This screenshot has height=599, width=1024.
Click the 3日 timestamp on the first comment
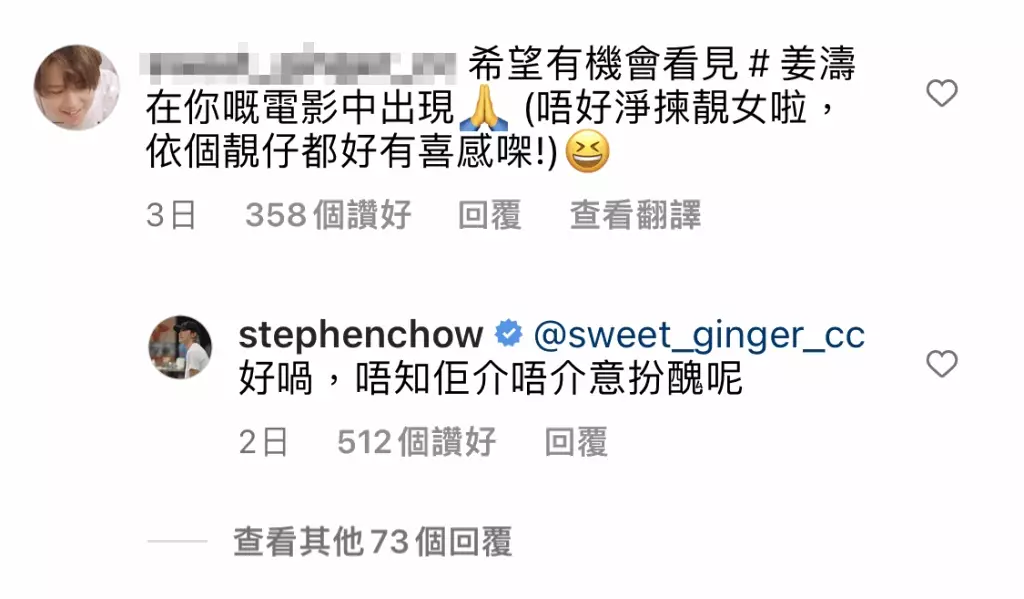171,215
